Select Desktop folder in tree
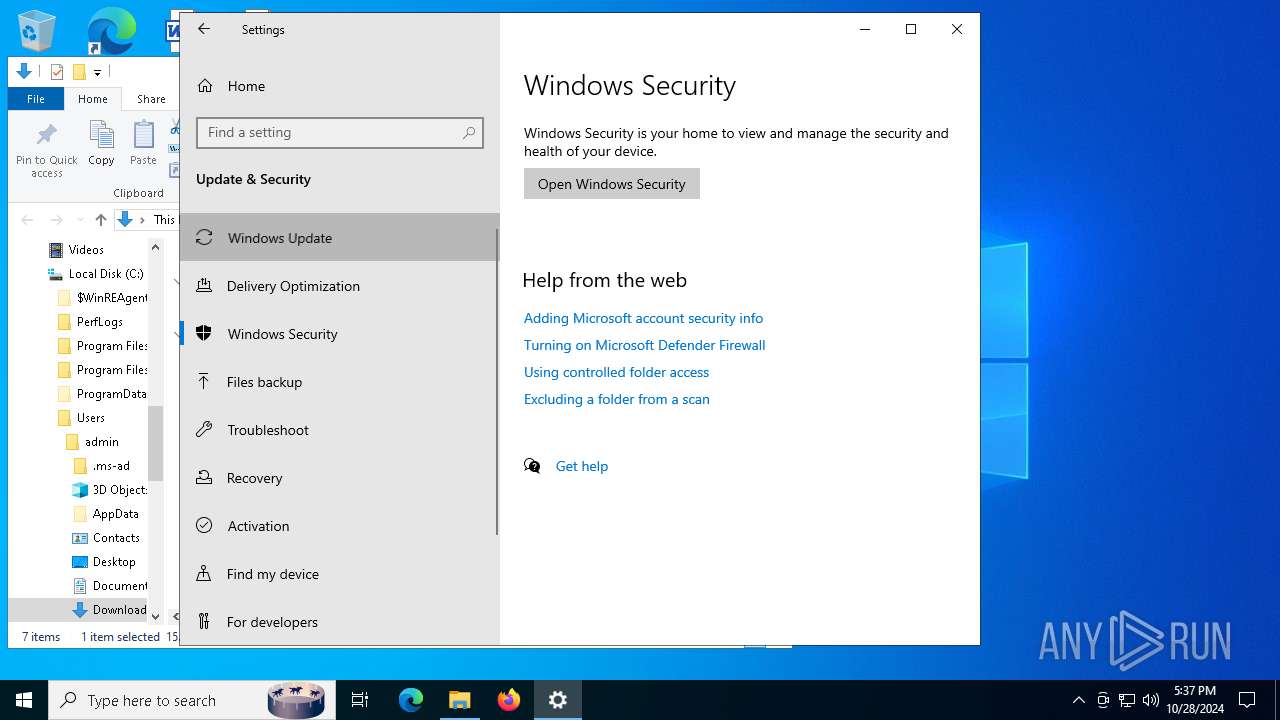 (114, 561)
